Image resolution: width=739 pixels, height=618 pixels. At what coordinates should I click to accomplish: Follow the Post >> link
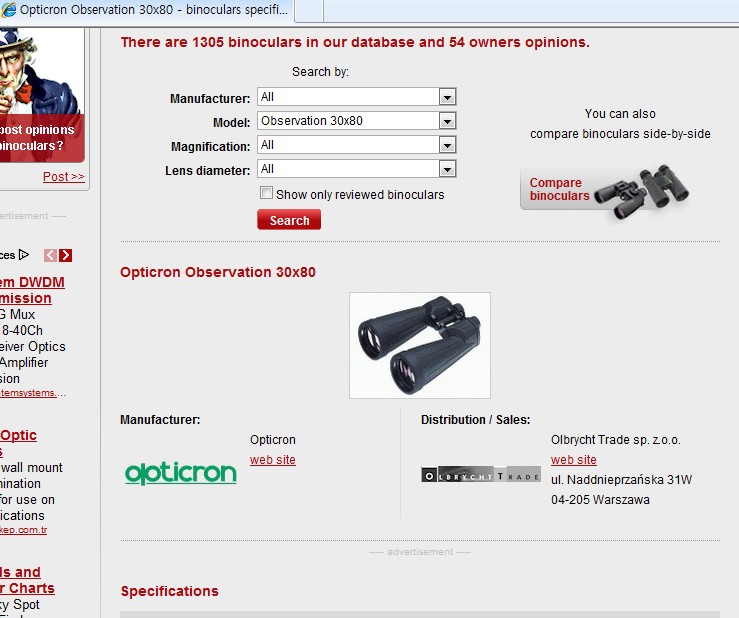pyautogui.click(x=64, y=177)
